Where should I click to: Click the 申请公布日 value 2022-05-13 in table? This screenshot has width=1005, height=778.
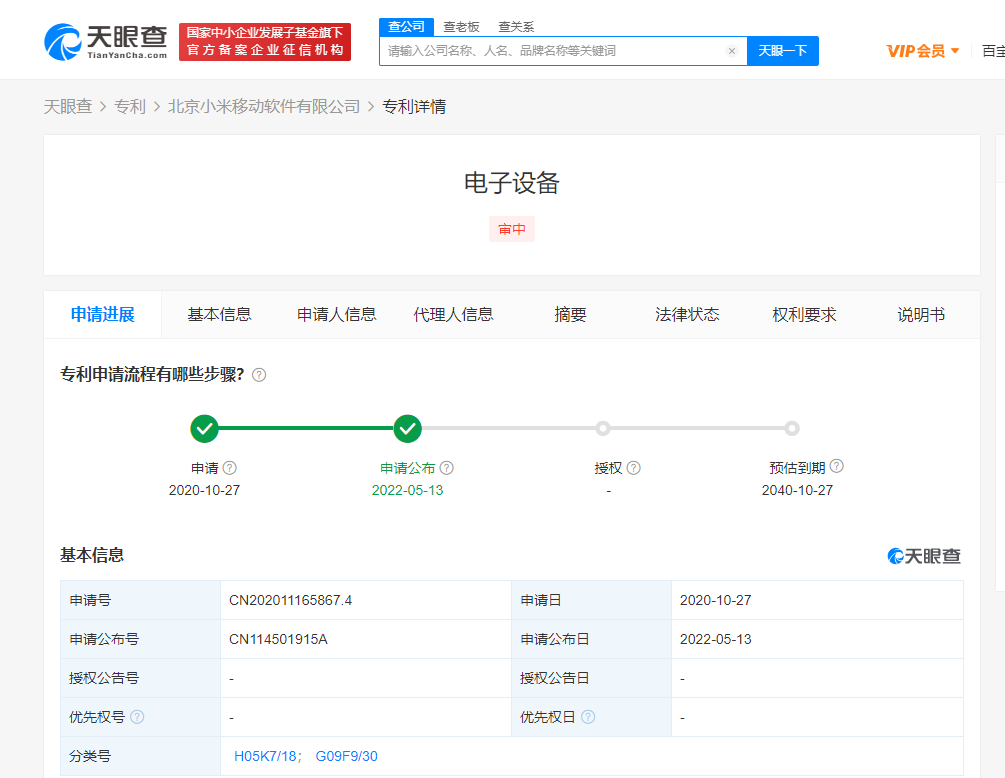click(x=715, y=640)
